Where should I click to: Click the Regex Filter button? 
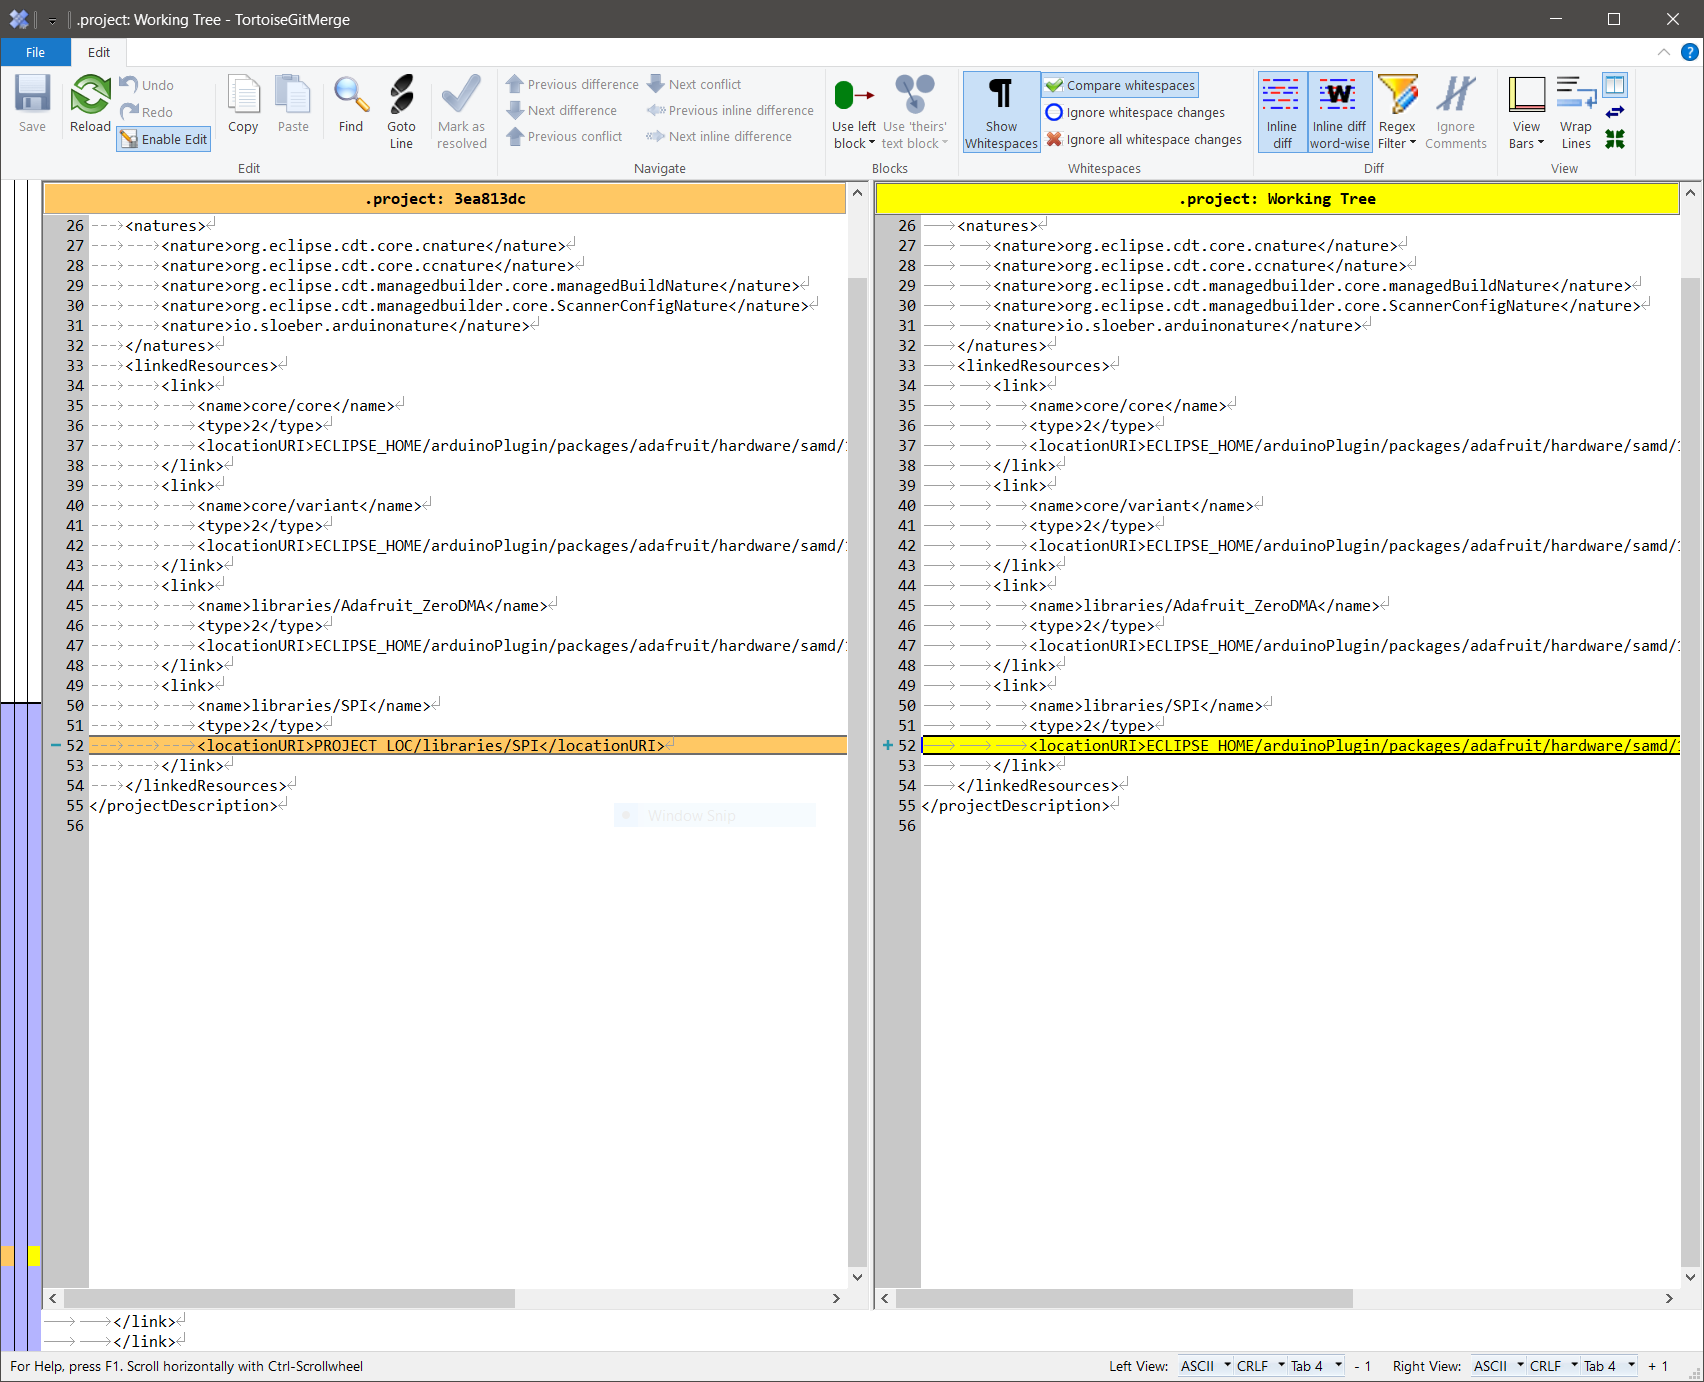tap(1396, 110)
